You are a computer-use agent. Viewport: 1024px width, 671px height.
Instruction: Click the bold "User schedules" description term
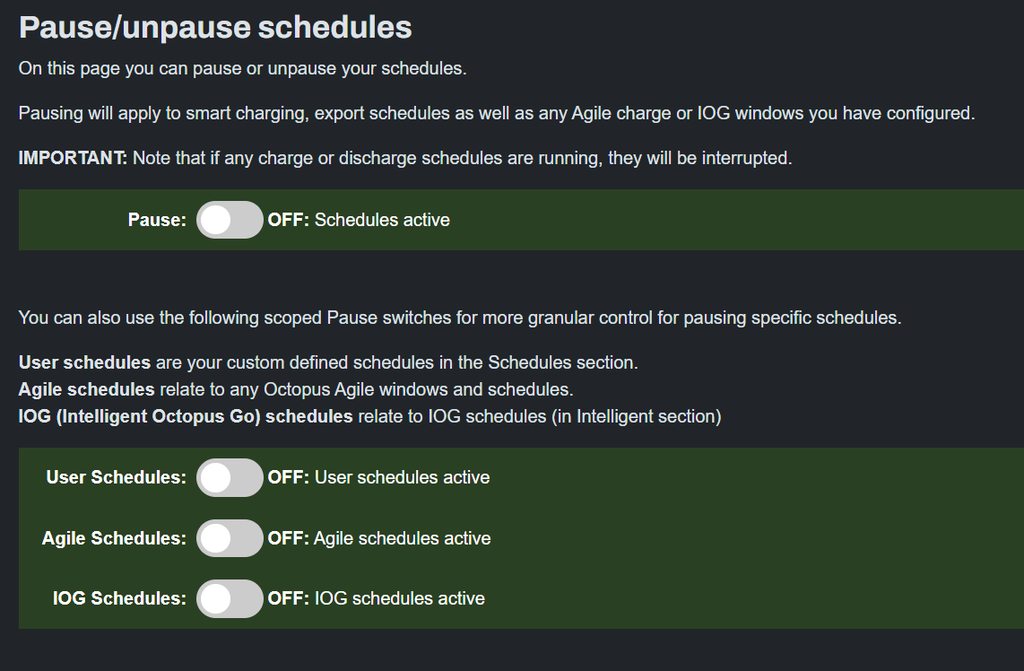point(85,362)
